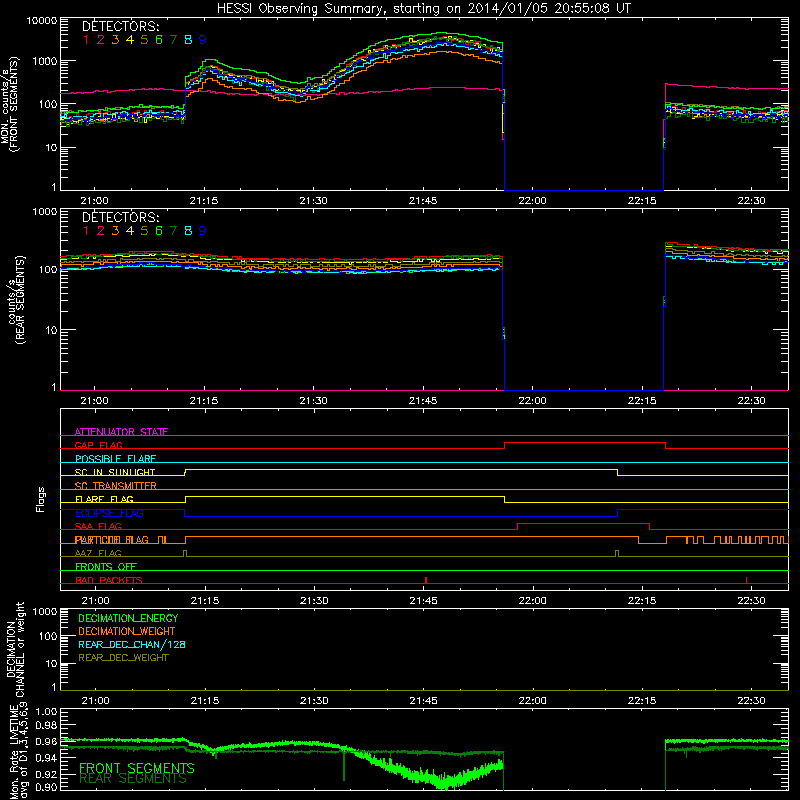Pick detector 1 legend number in rear plot
800x800 pixels.
pyautogui.click(x=86, y=231)
